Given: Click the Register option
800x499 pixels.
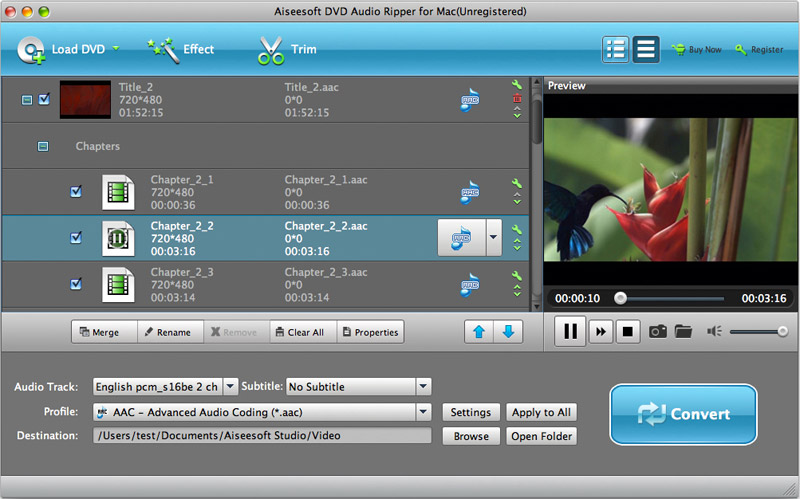Looking at the screenshot, I should [760, 49].
